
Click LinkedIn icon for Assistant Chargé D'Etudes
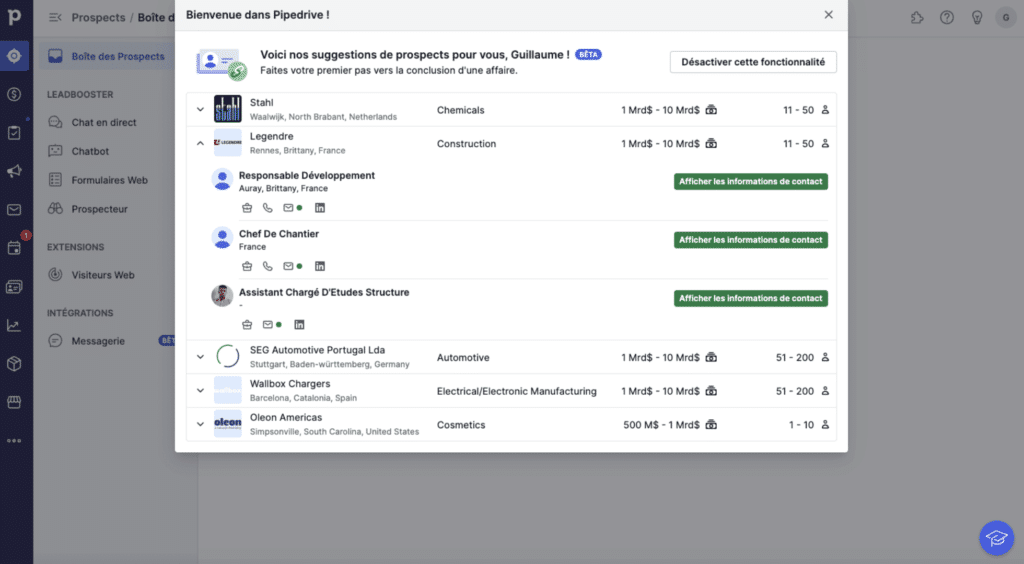(x=299, y=324)
